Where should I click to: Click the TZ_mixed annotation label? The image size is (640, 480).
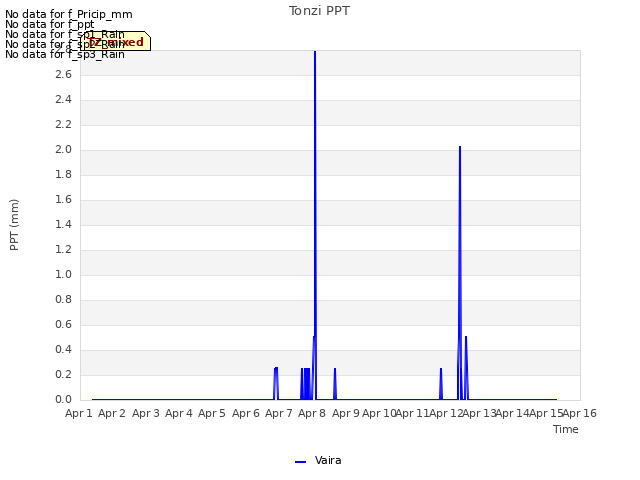tap(116, 42)
